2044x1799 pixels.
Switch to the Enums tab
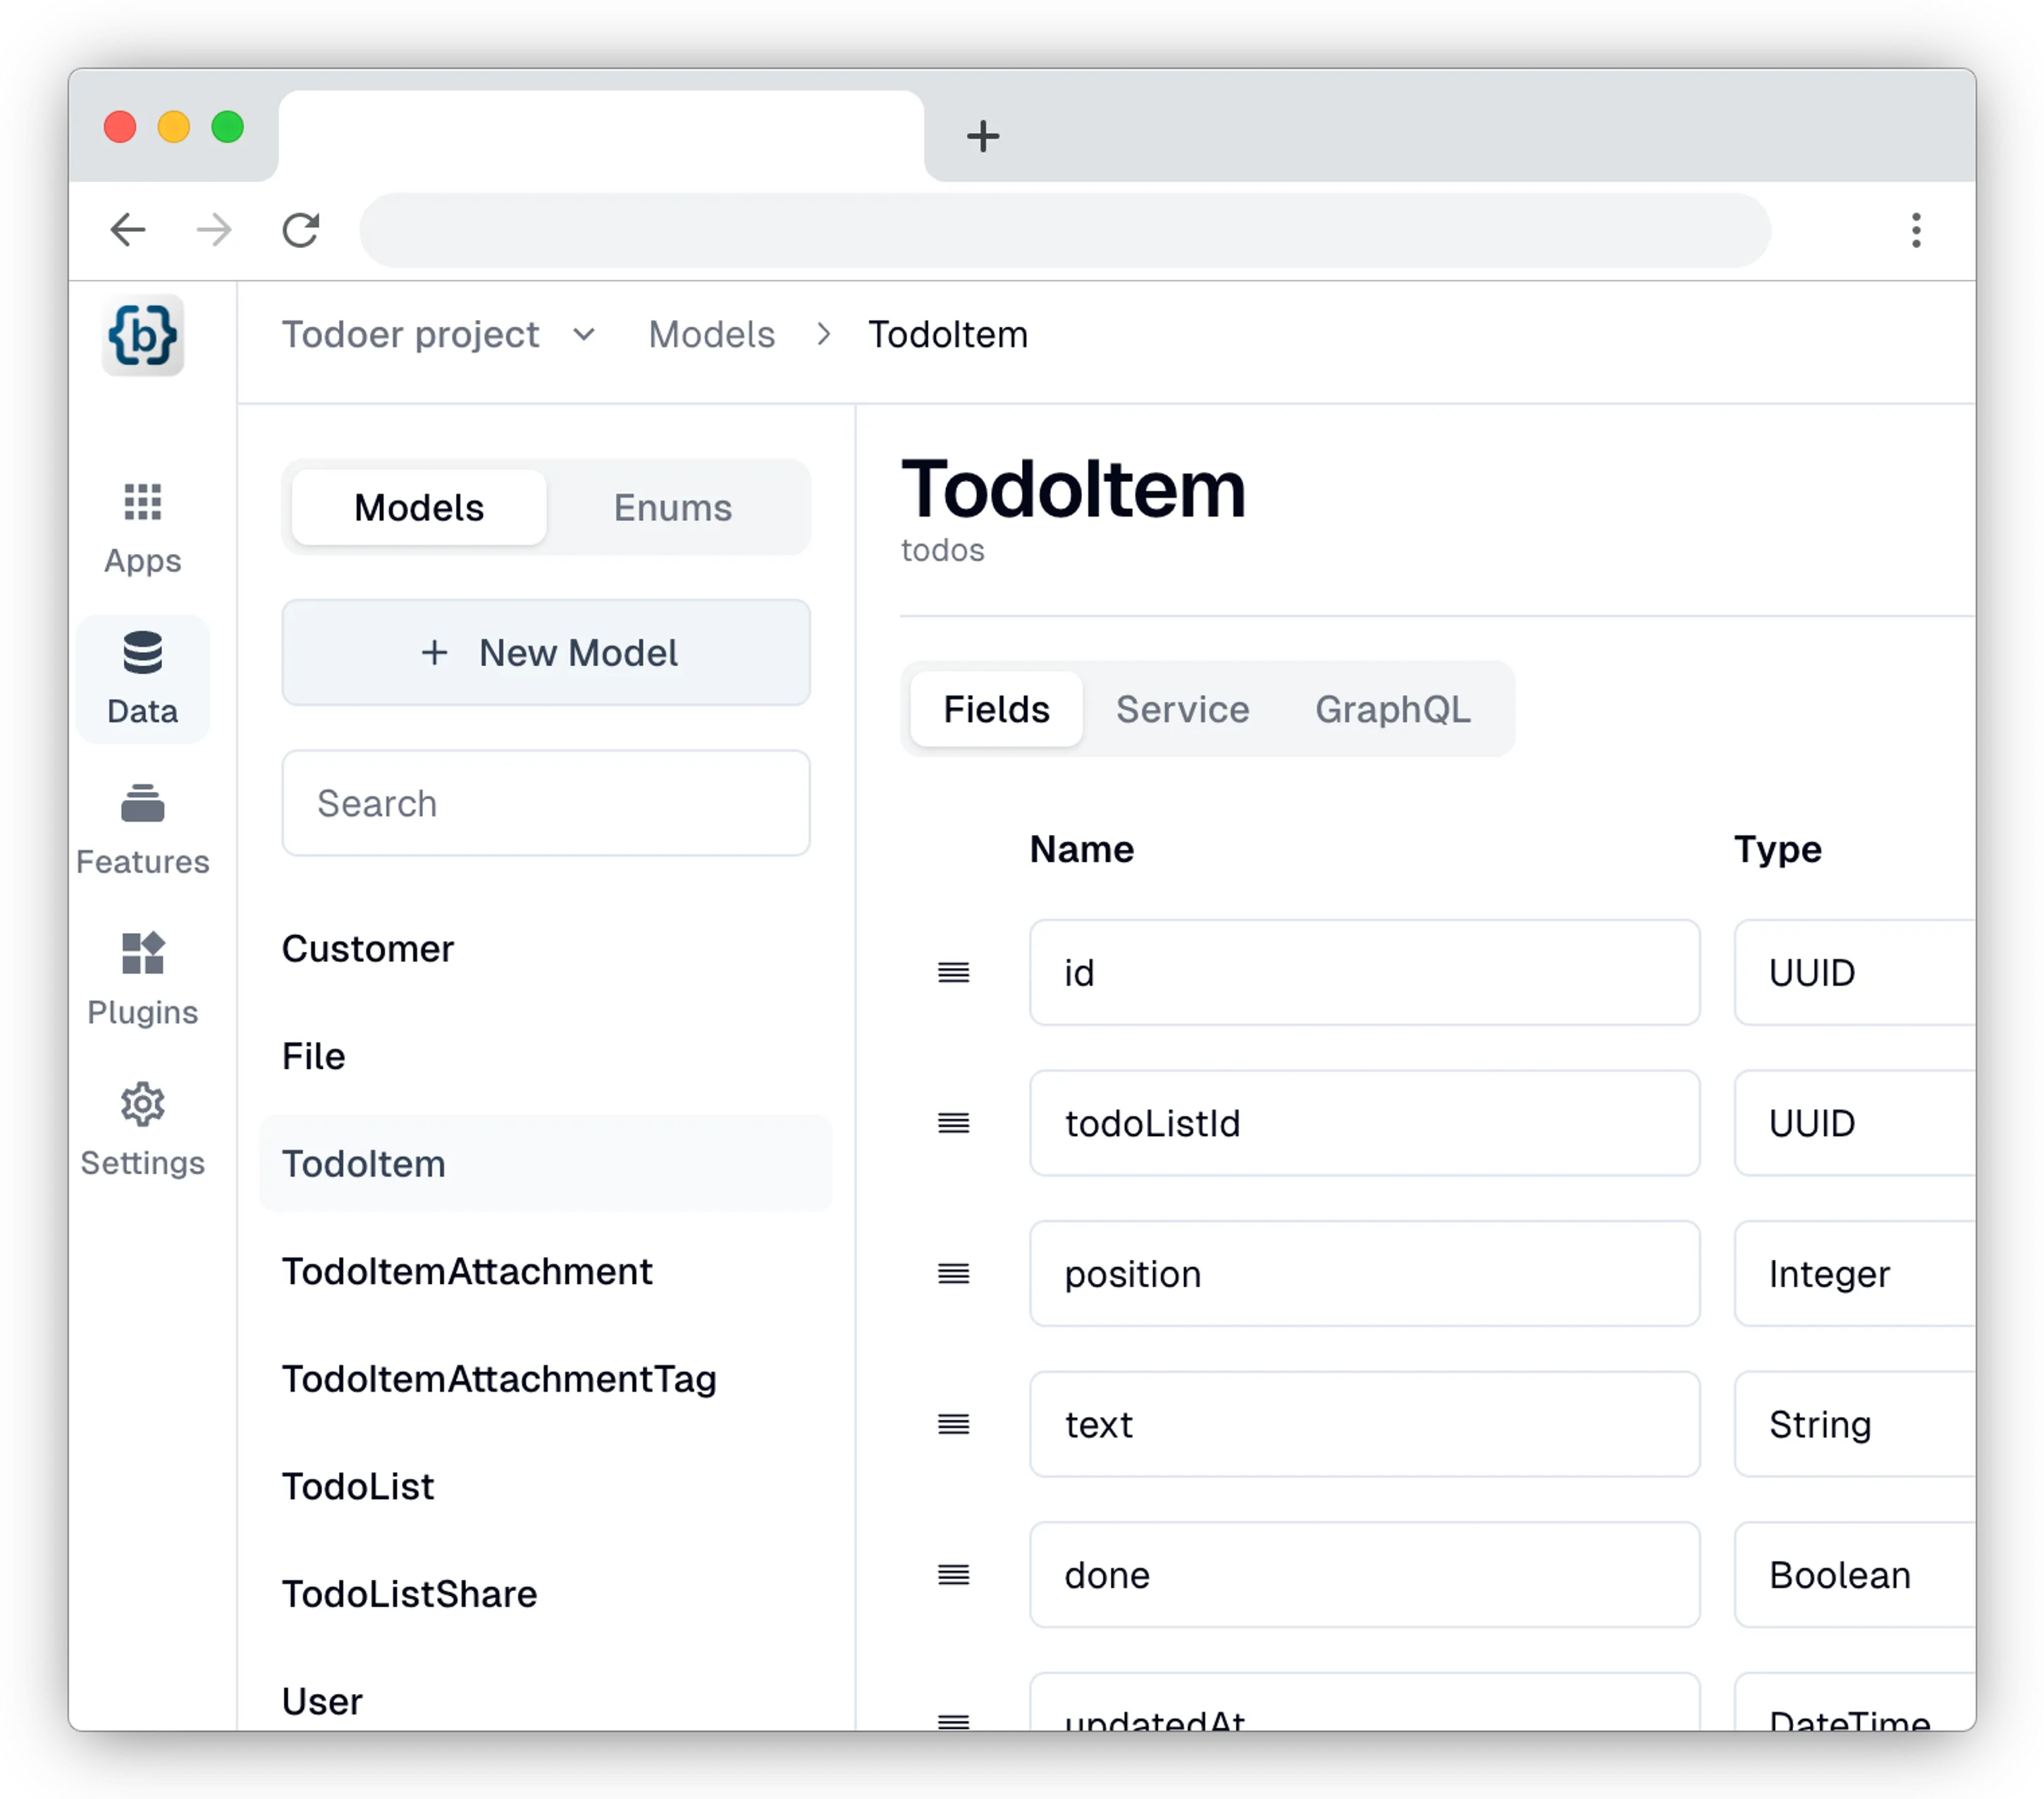(x=672, y=508)
